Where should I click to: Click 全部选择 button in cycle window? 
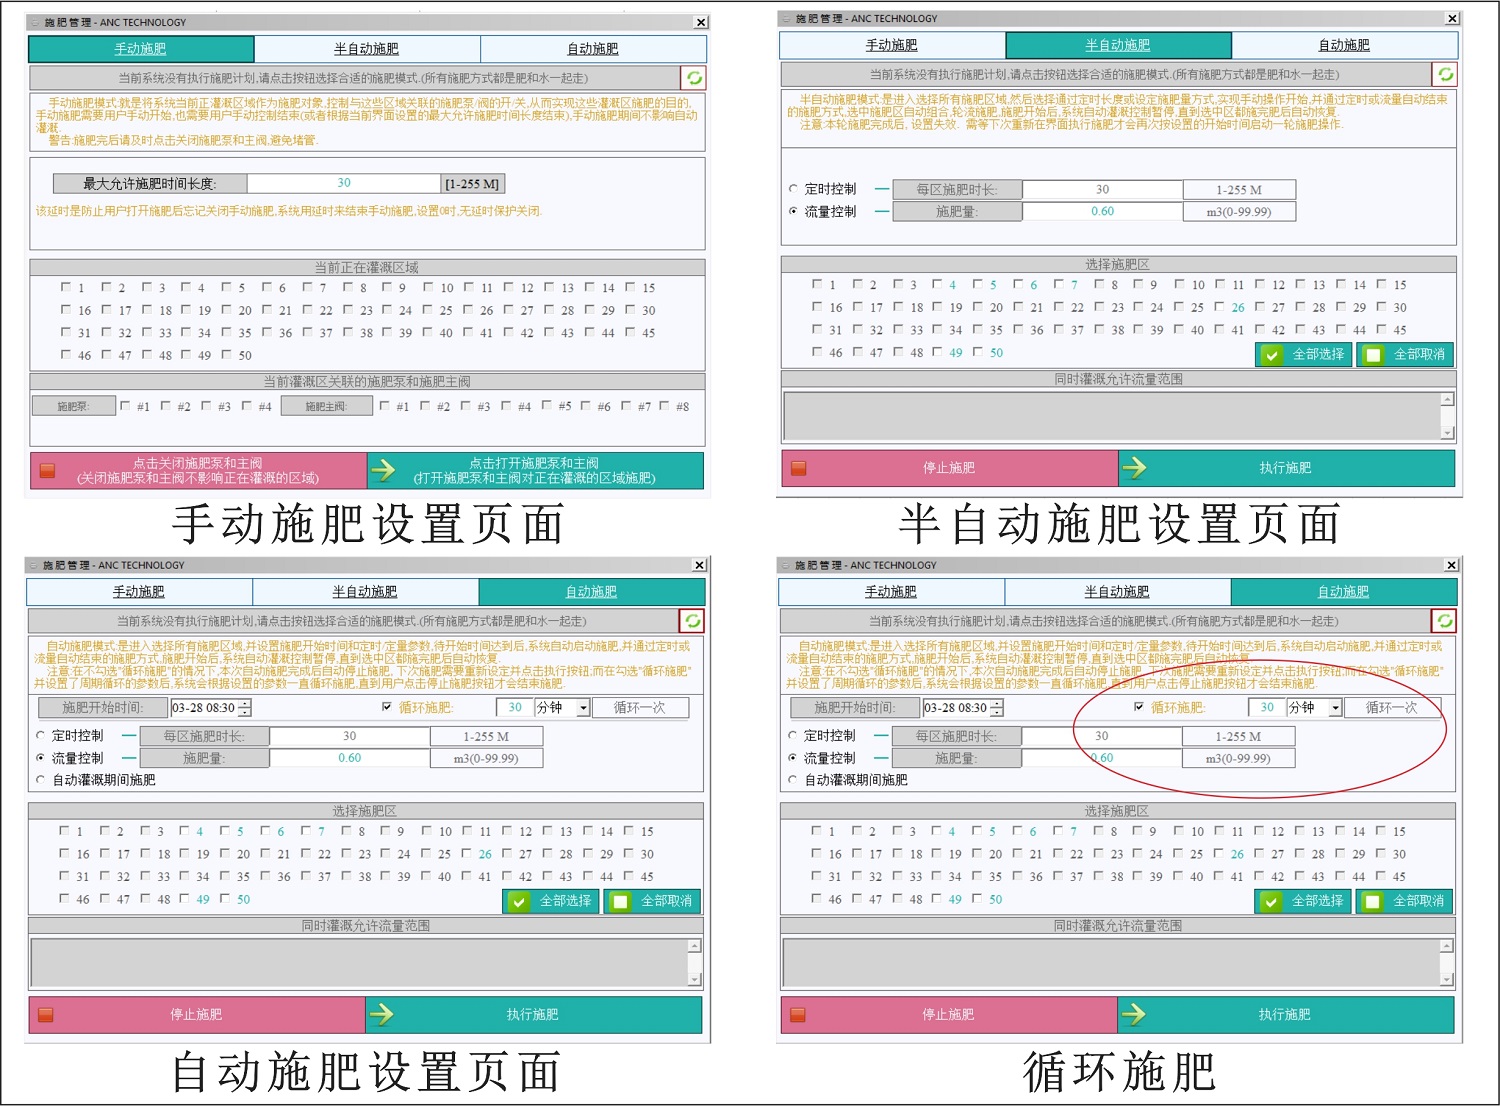tap(1304, 901)
